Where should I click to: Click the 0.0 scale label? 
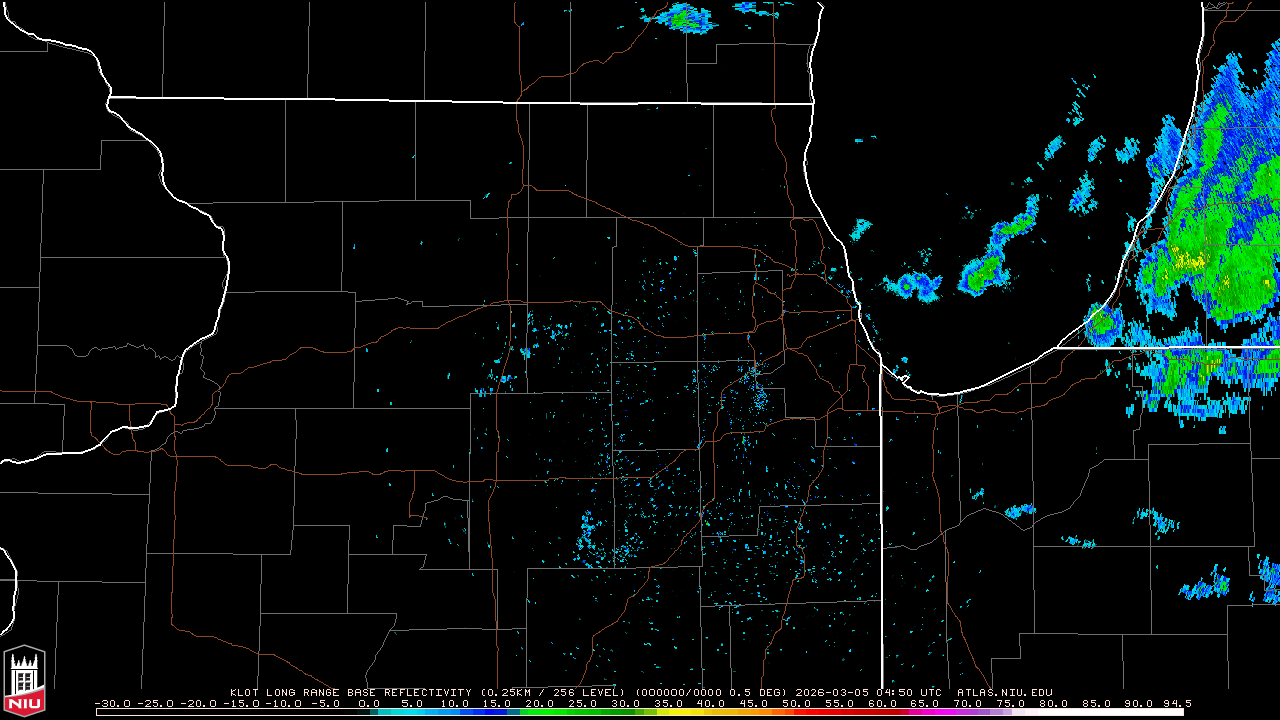click(369, 703)
